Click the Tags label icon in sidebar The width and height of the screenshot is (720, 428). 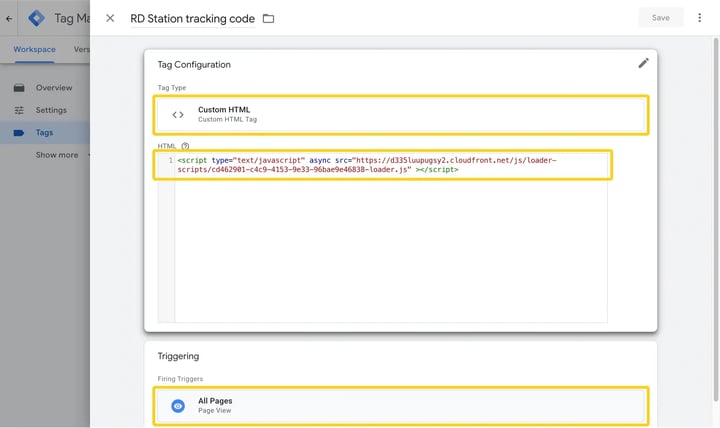pos(19,133)
